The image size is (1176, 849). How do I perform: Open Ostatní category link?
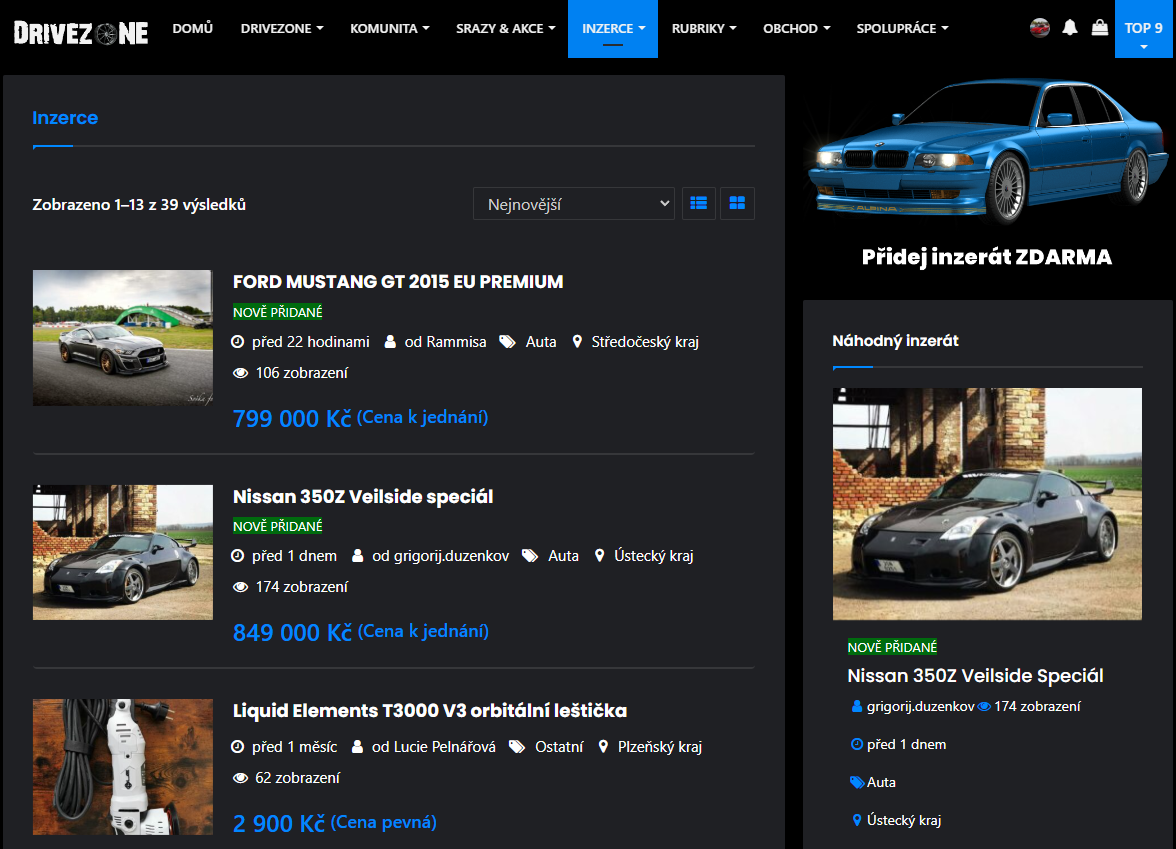coord(559,747)
